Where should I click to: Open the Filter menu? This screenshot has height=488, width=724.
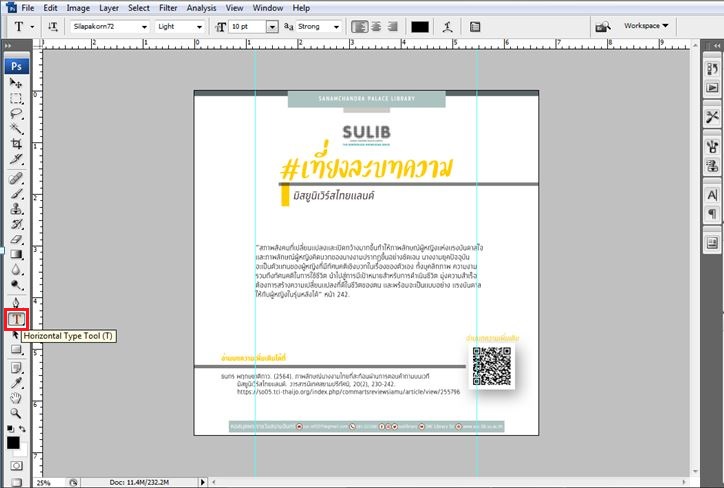[168, 8]
